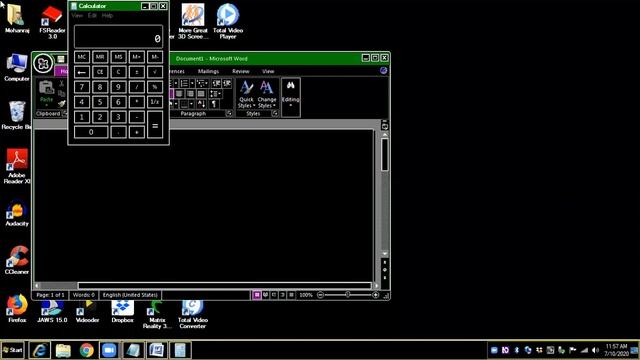Click the equals key on Calculator

155,125
